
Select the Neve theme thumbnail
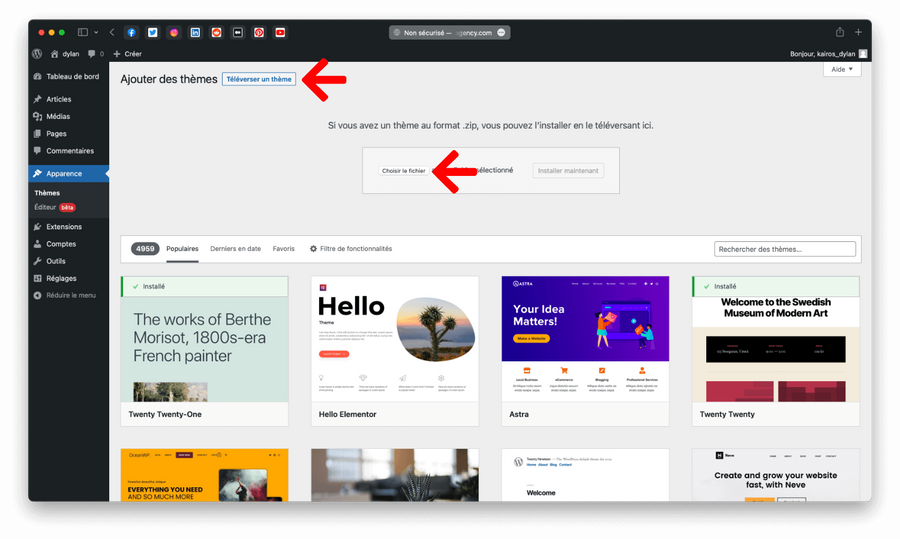(776, 475)
